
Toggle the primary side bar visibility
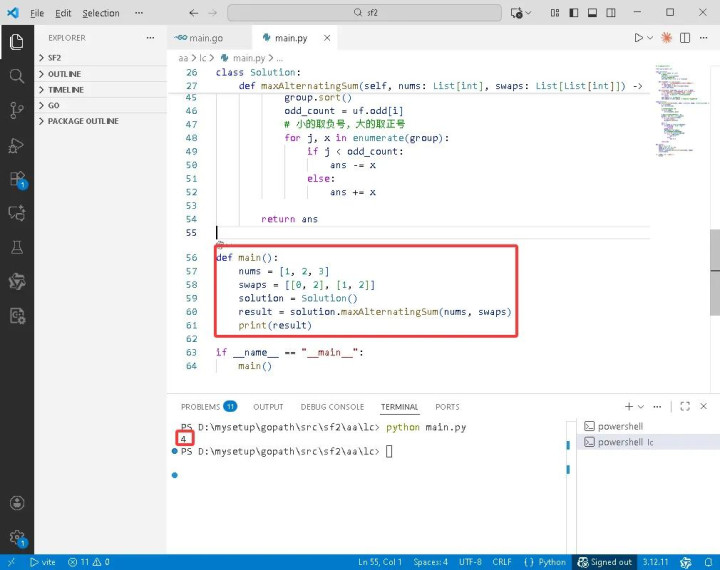coord(575,13)
